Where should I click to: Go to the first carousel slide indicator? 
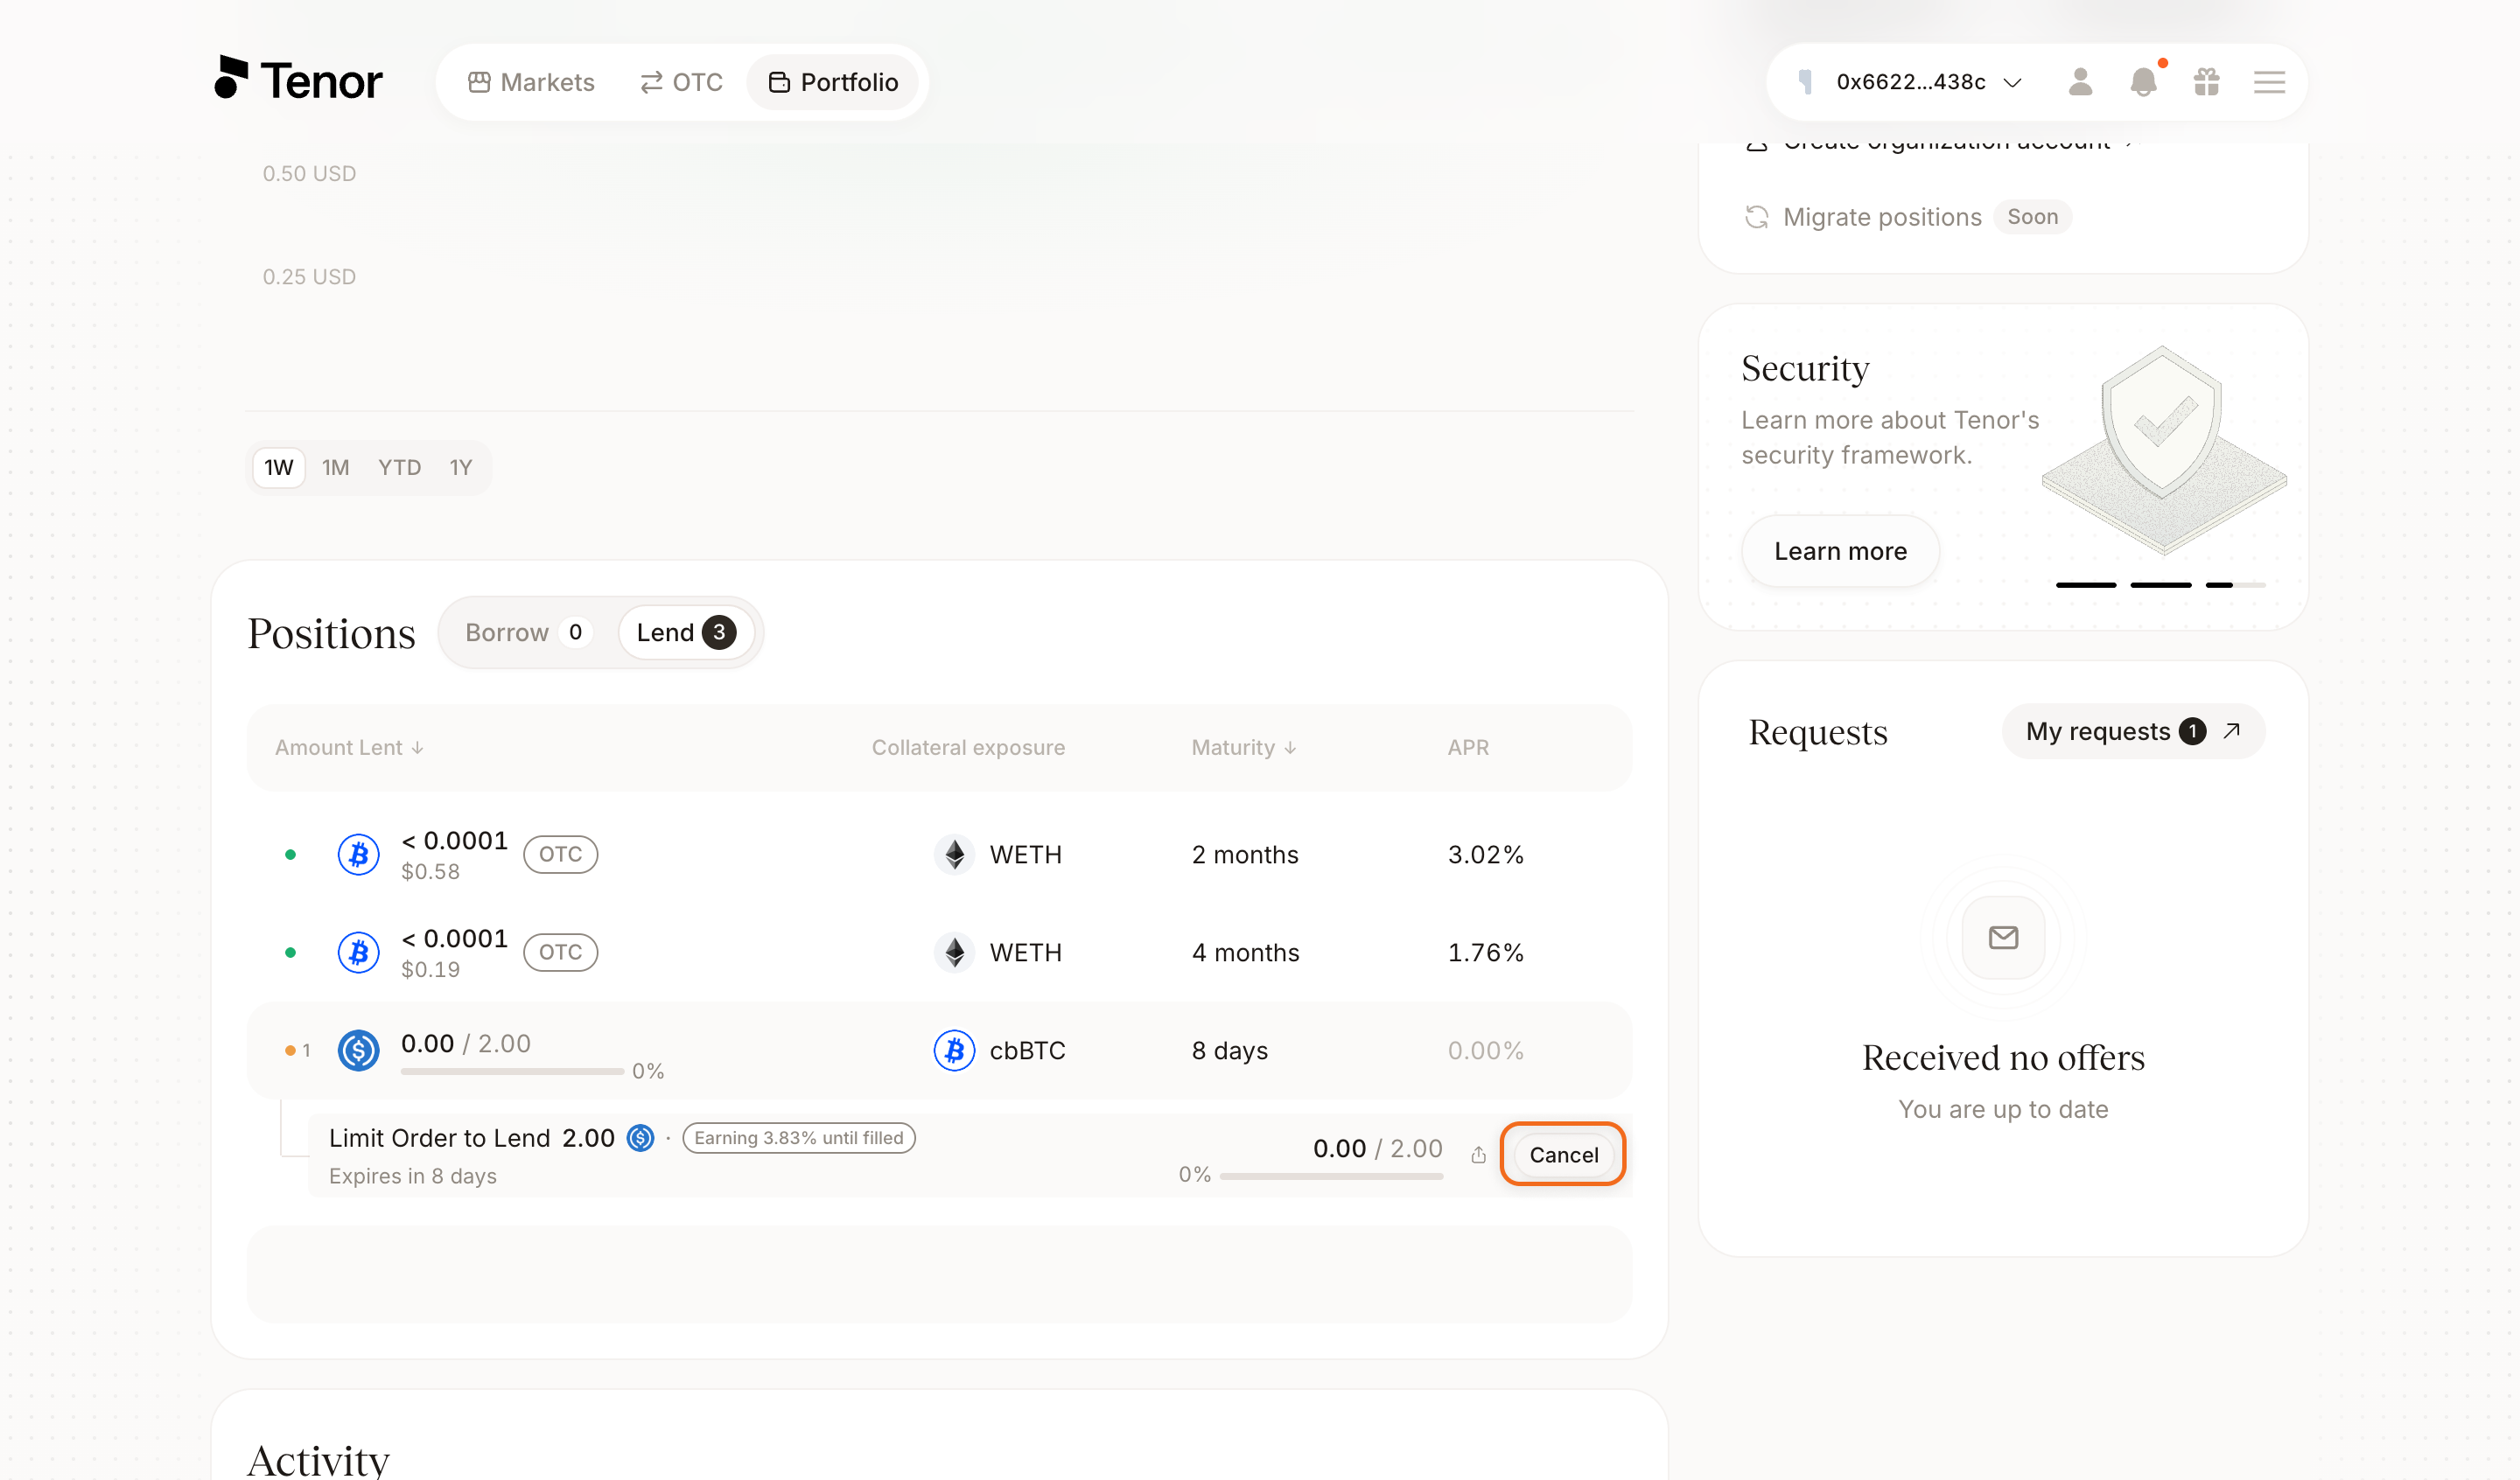click(2086, 584)
